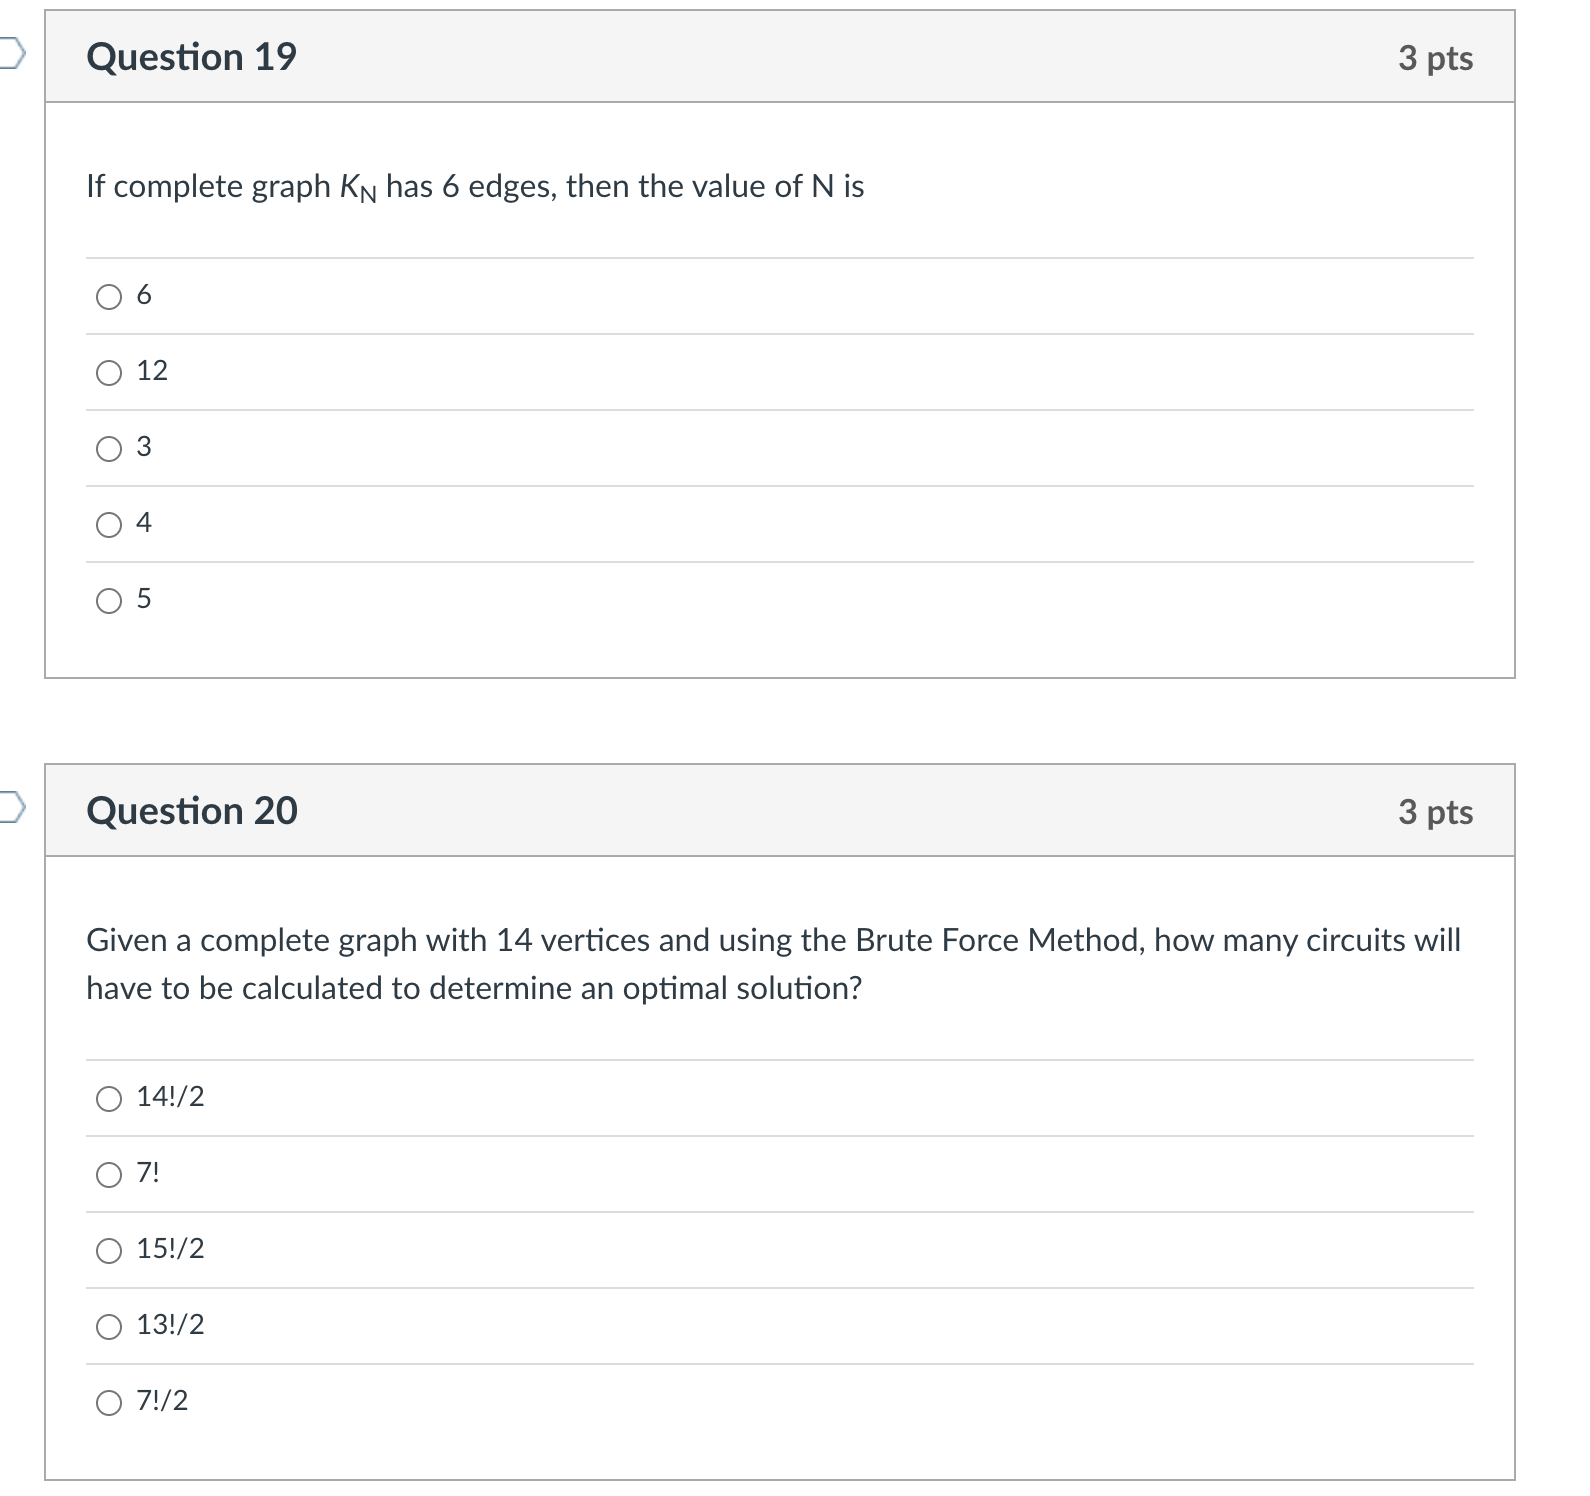Choose the 15!/2 answer choice

pos(108,1248)
